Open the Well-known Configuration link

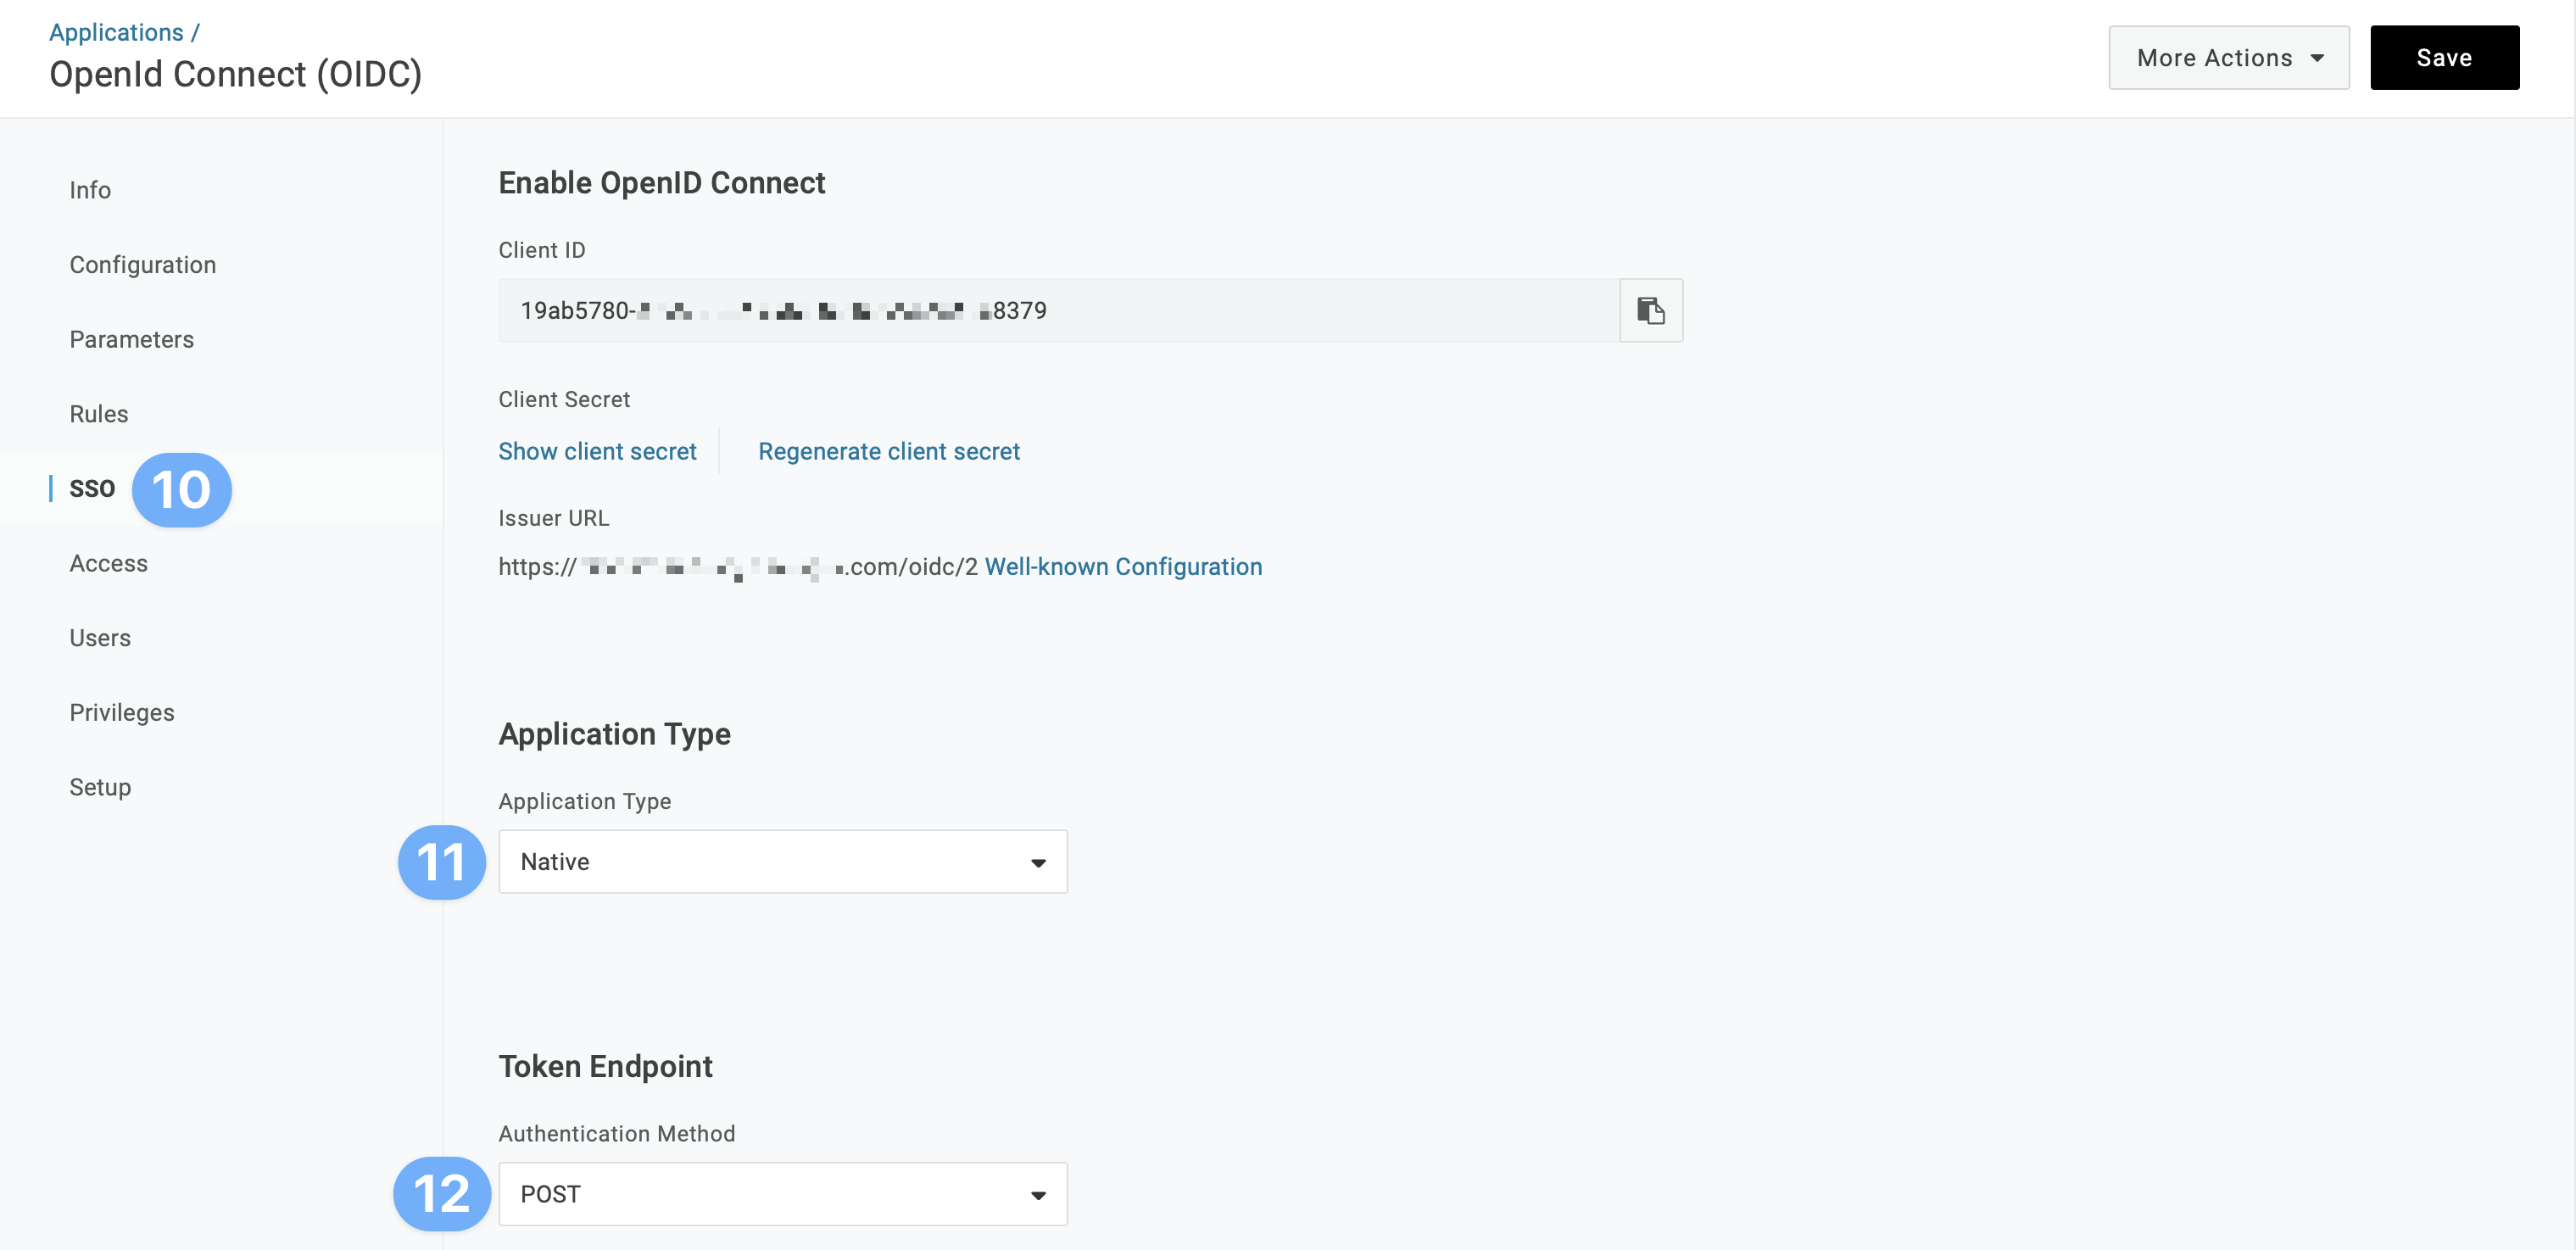(1123, 567)
